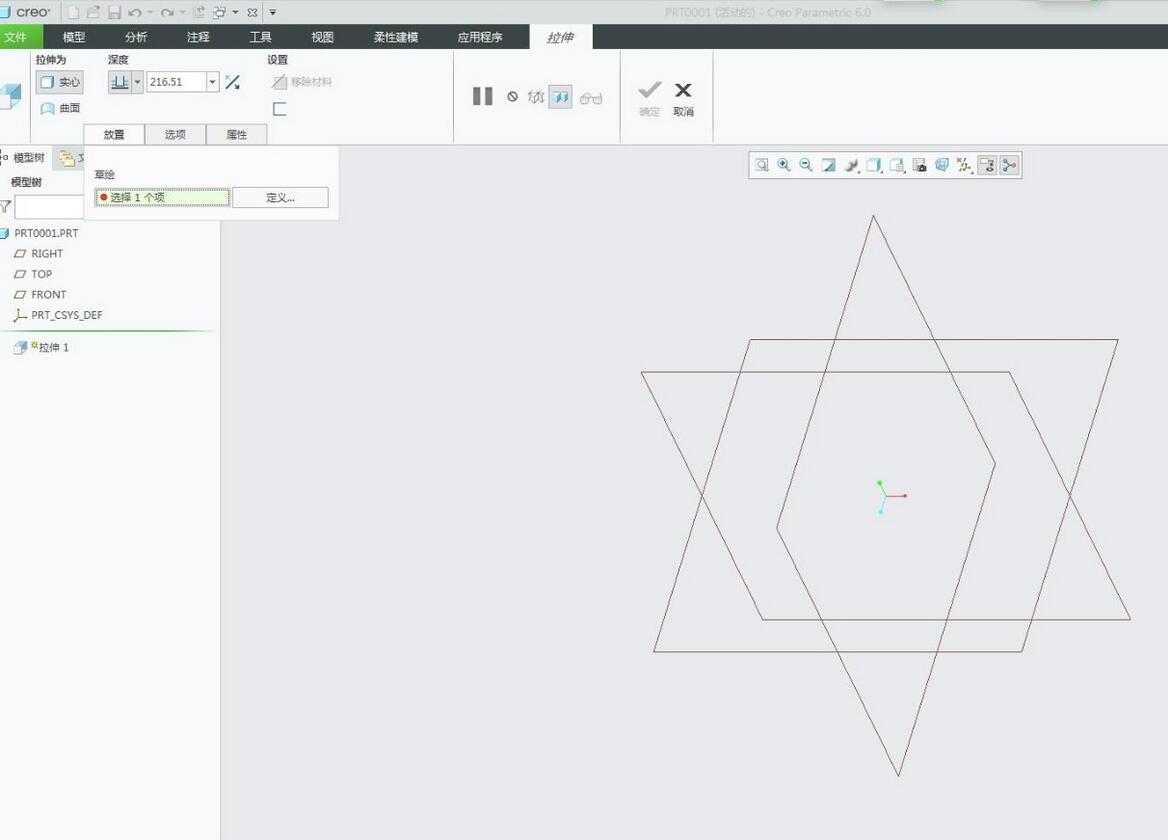
Task: Select the FRONT datum plane
Action: click(x=41, y=294)
